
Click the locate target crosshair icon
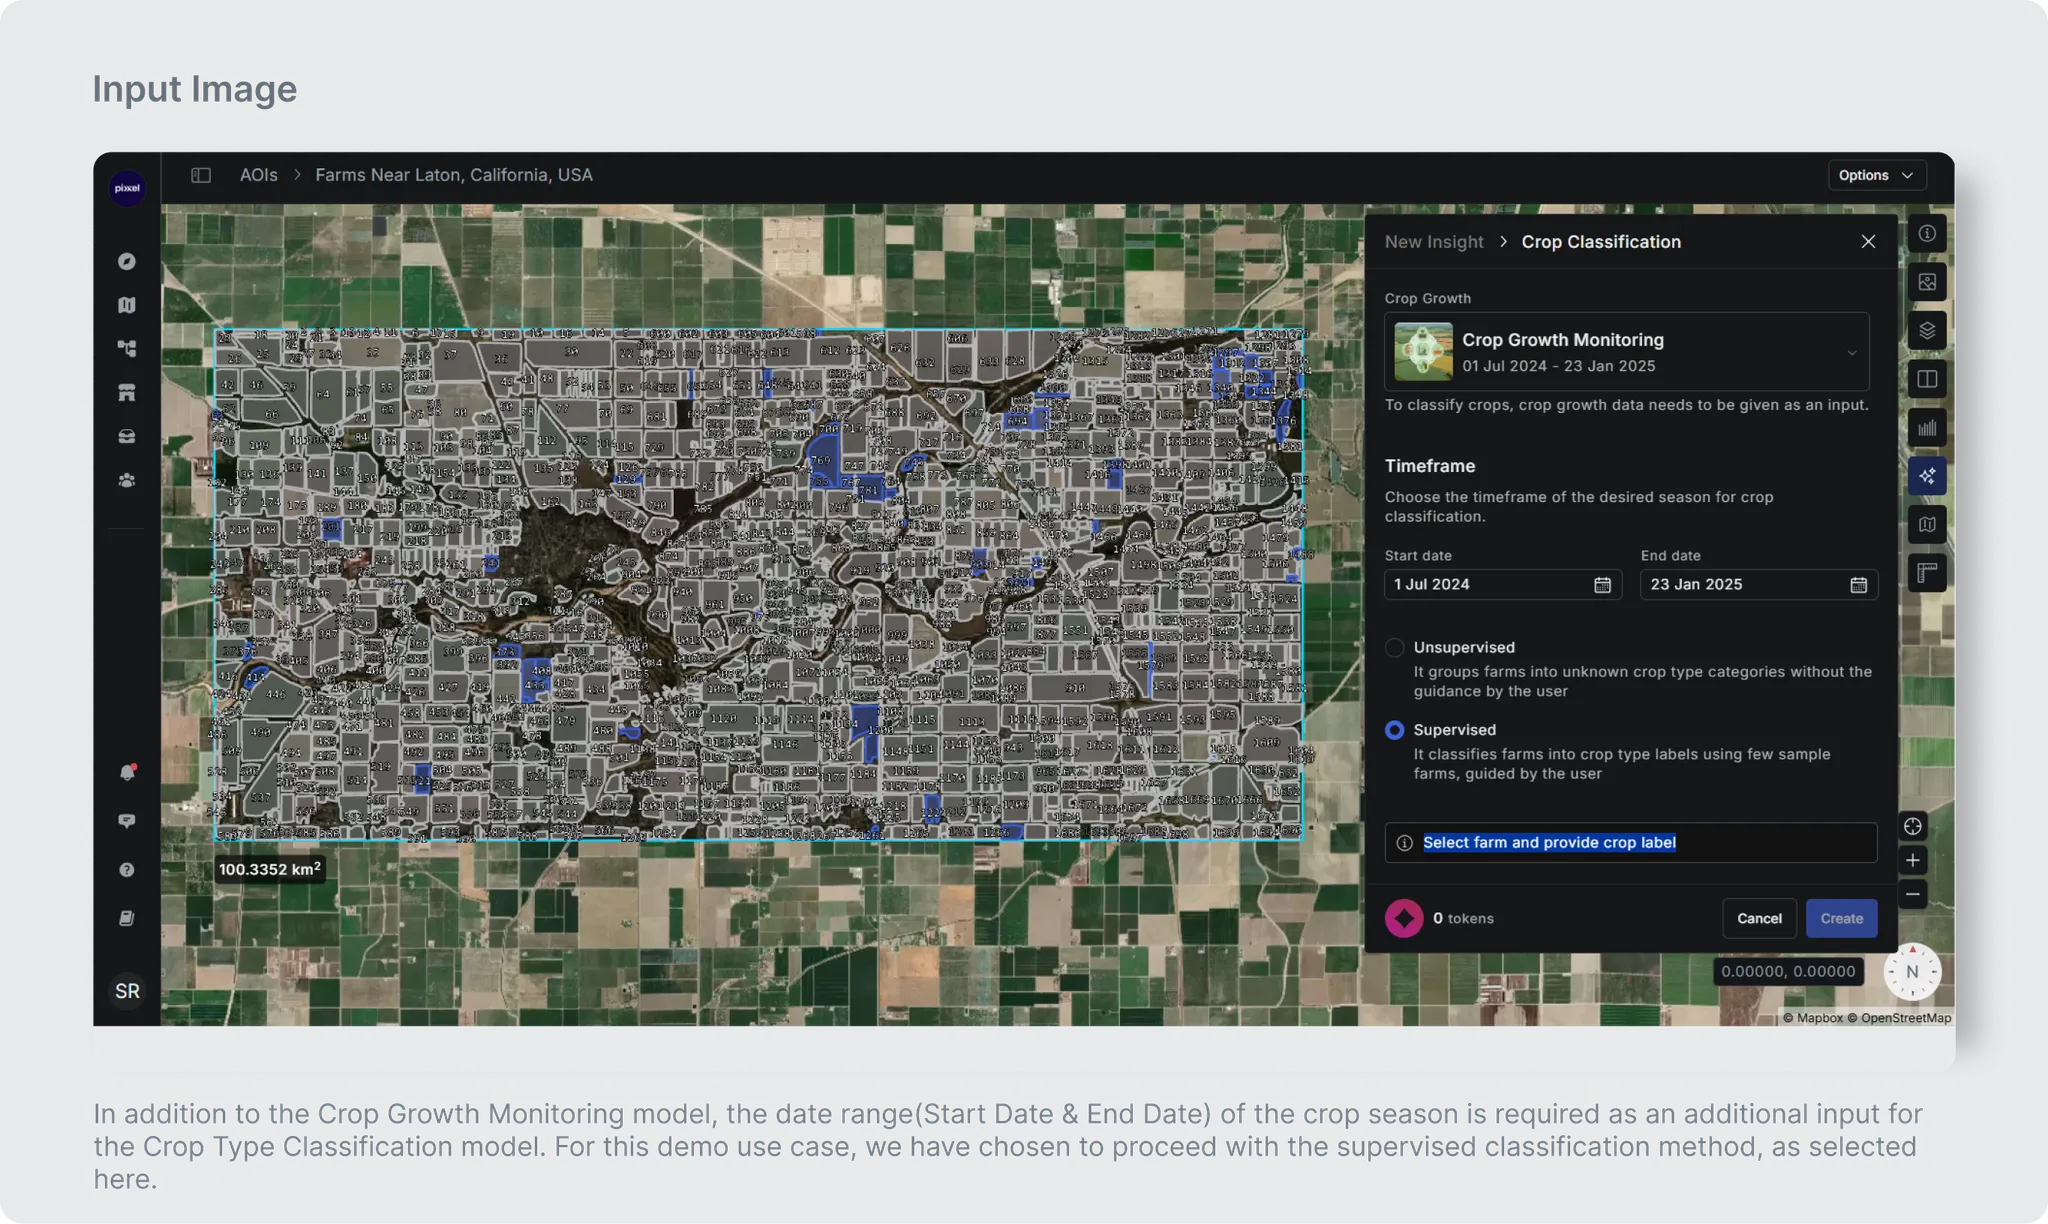(x=1912, y=826)
